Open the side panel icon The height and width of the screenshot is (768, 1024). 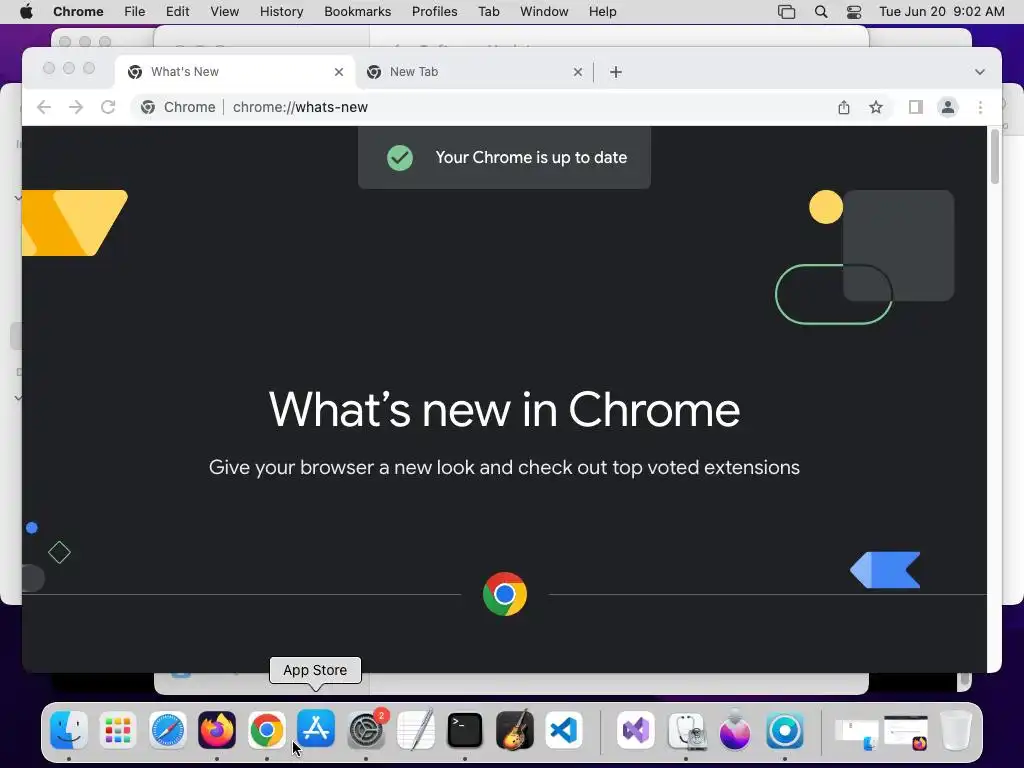click(916, 107)
